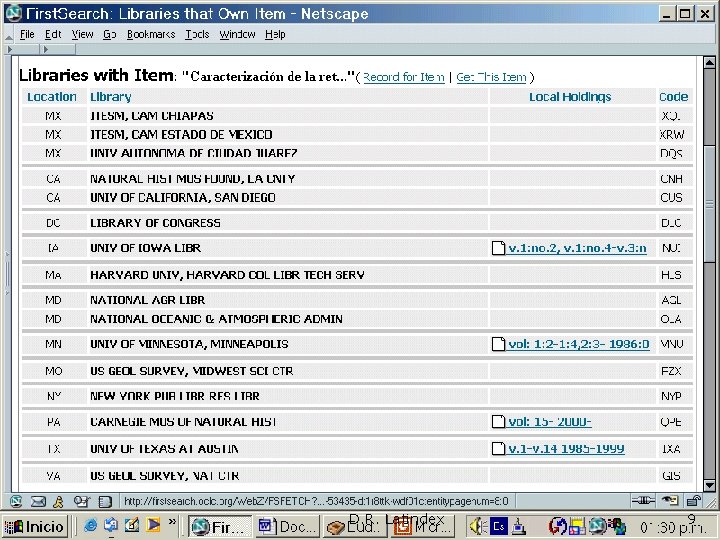
Task: Click the Iowa local holdings document icon
Action: tap(498, 248)
